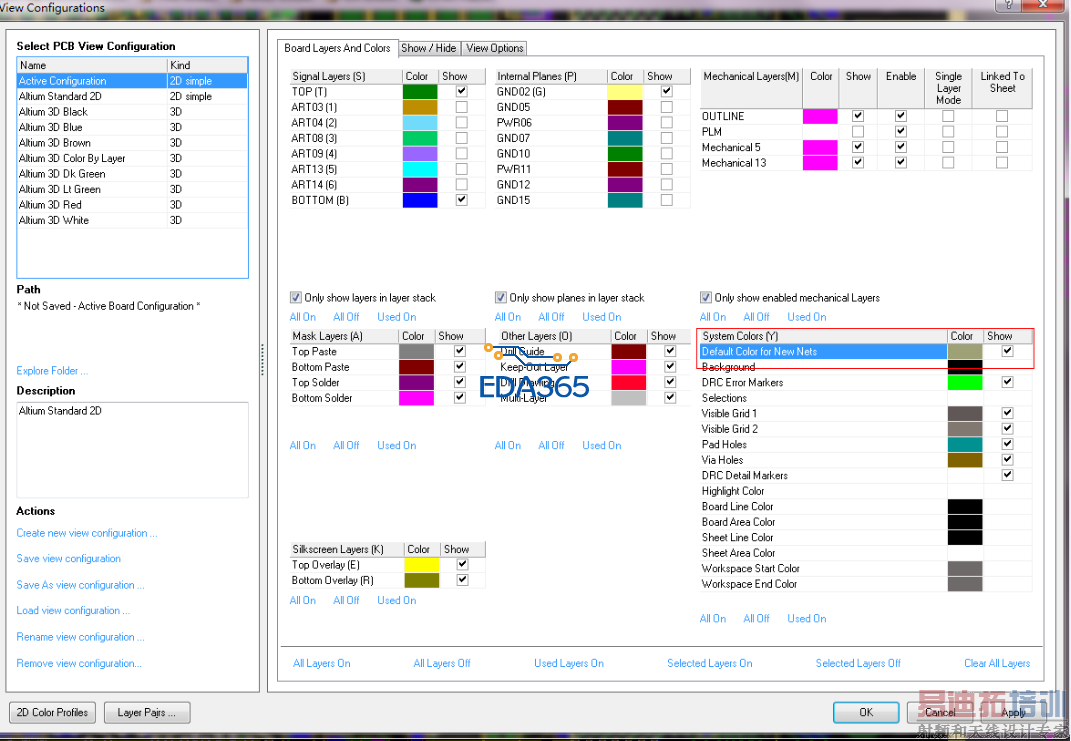Check Show for PLM mechanical layer
The height and width of the screenshot is (741, 1071).
click(858, 132)
